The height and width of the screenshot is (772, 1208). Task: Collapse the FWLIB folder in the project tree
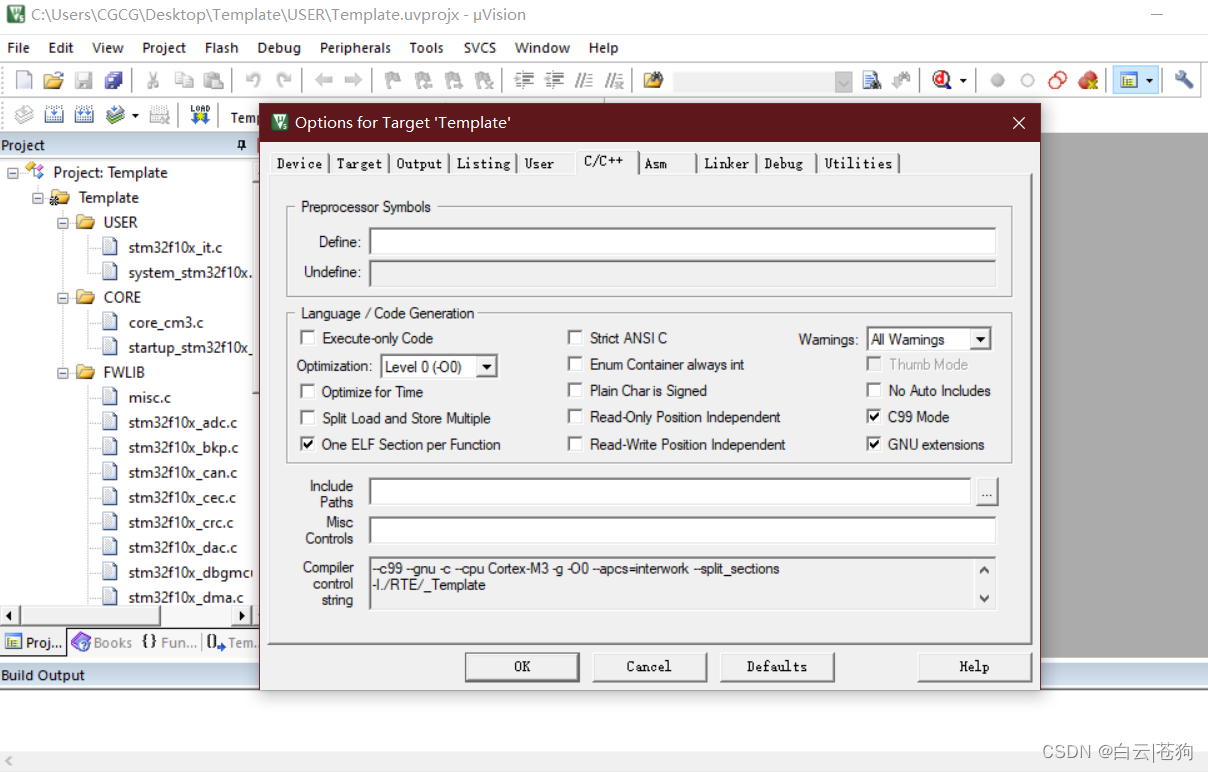62,372
